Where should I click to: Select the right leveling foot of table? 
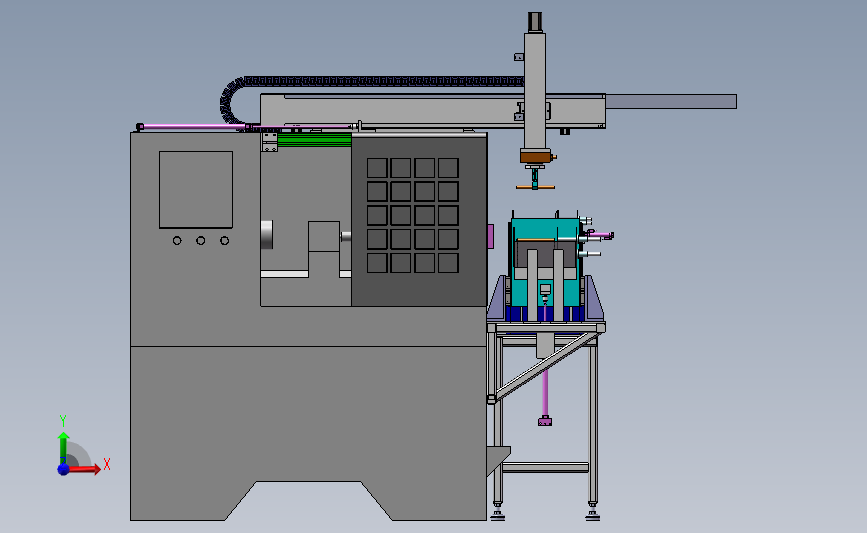click(x=593, y=514)
